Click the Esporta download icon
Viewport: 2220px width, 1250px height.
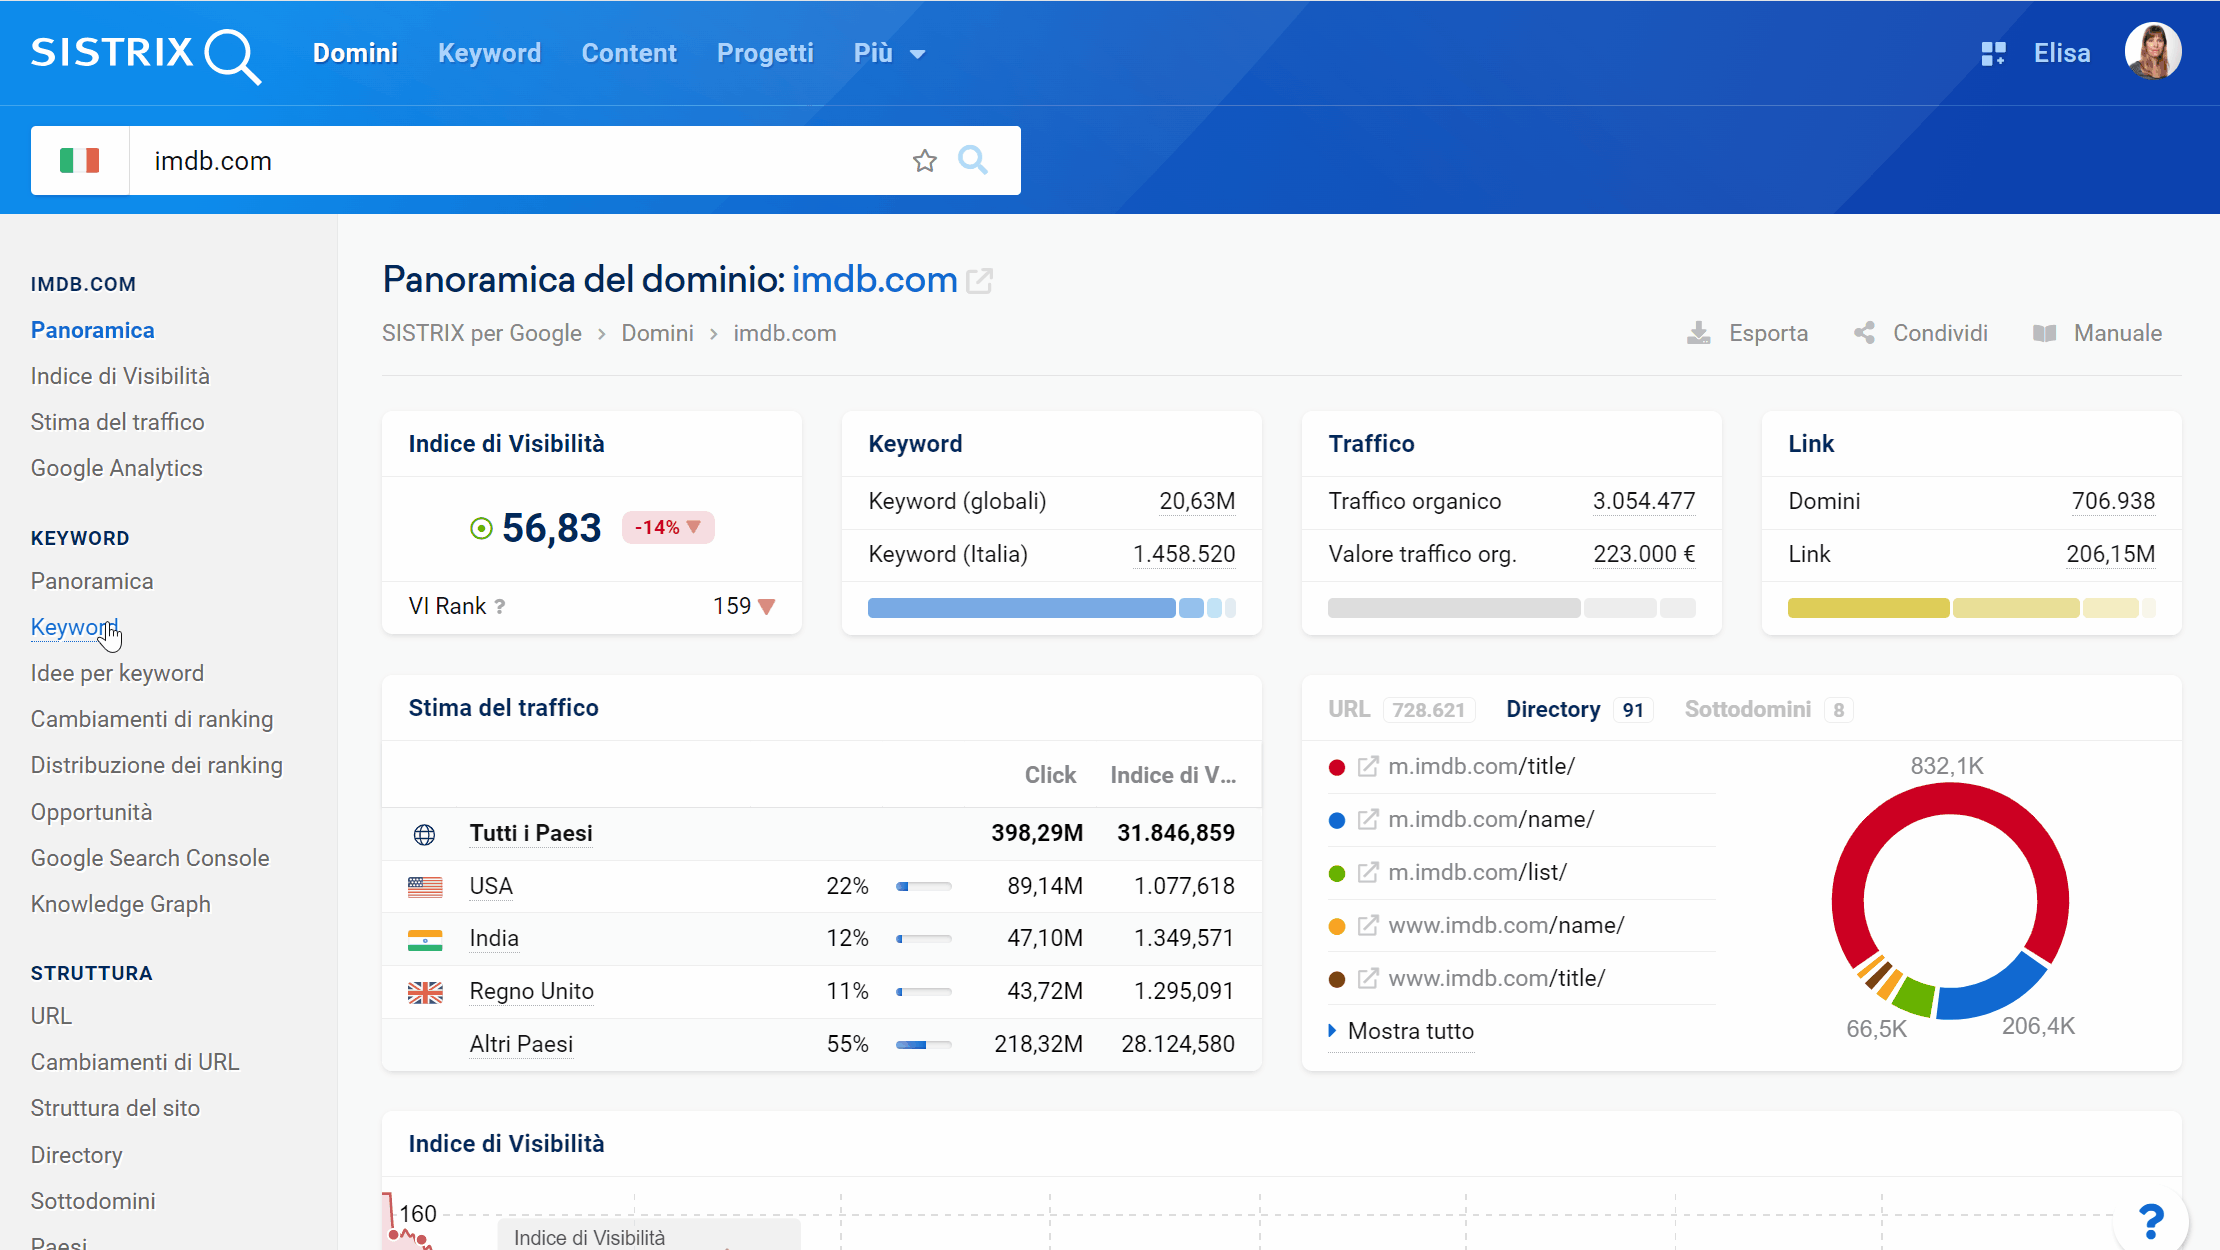coord(1698,333)
